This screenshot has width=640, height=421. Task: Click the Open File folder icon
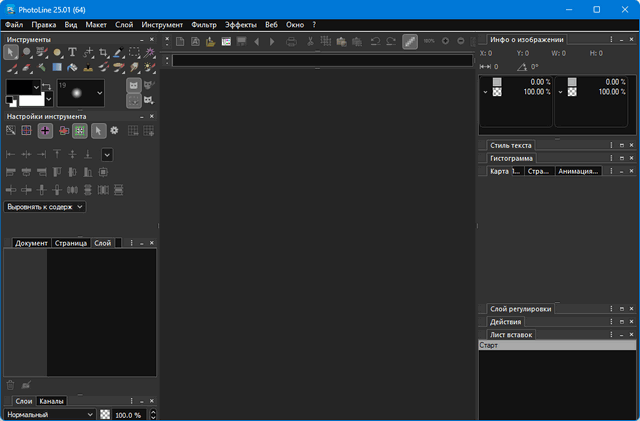(x=211, y=42)
